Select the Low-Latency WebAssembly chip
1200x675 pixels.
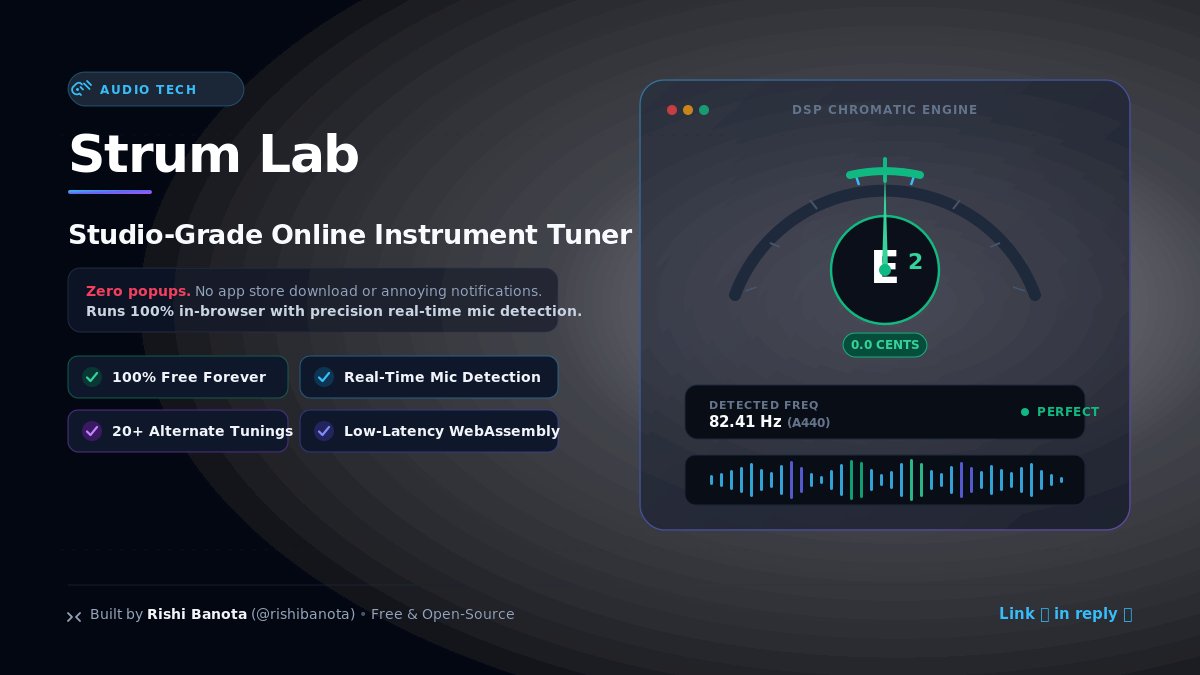tap(429, 431)
